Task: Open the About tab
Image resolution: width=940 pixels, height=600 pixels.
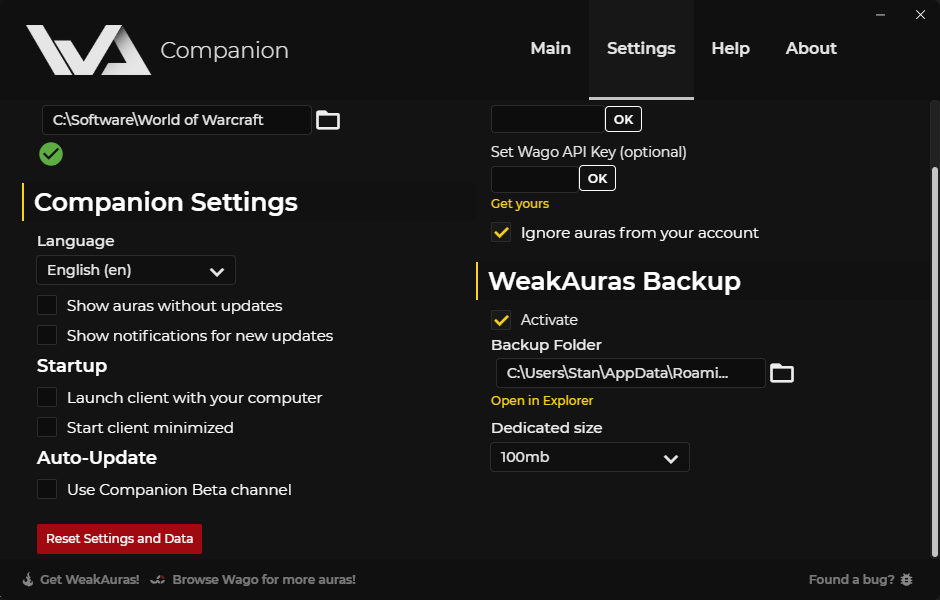Action: tap(811, 49)
